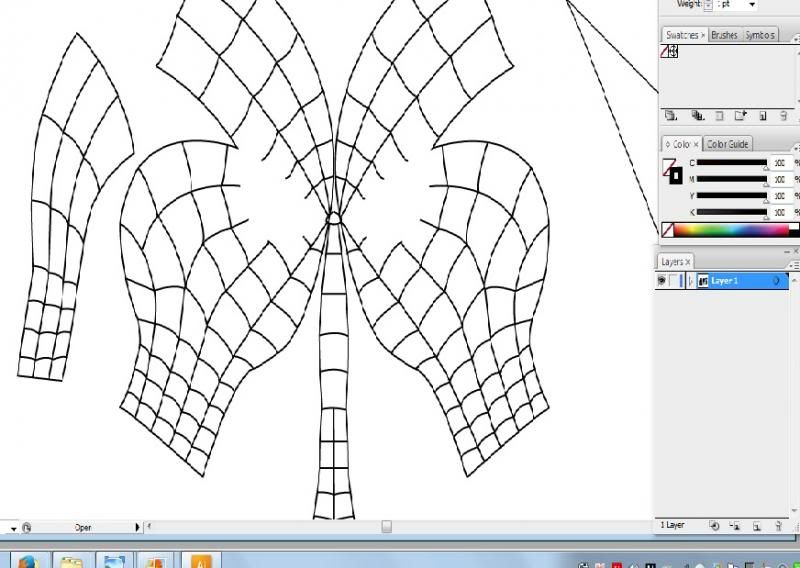Activate the Stroke box in Color panel
Image resolution: width=800 pixels, height=568 pixels.
pyautogui.click(x=676, y=176)
